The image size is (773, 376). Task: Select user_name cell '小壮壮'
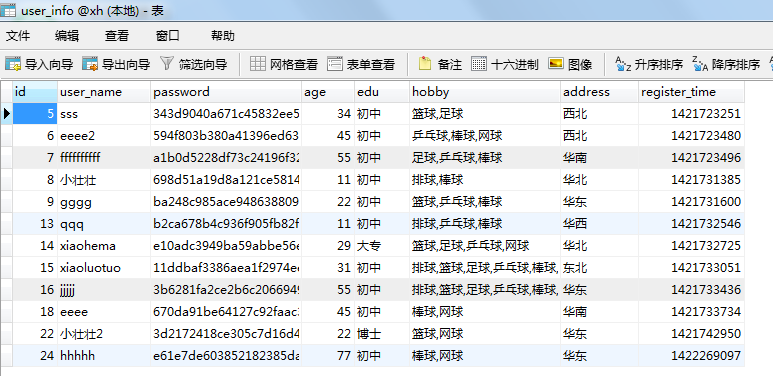click(104, 180)
